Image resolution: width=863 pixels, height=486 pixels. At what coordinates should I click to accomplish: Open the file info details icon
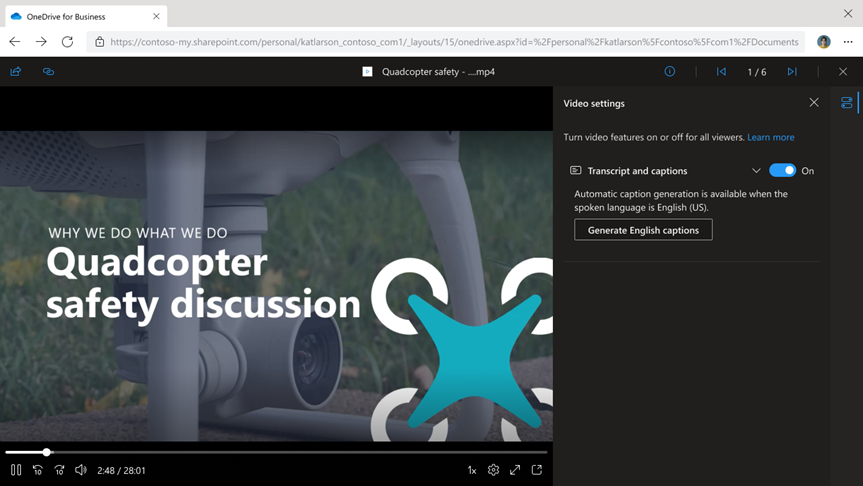[669, 72]
